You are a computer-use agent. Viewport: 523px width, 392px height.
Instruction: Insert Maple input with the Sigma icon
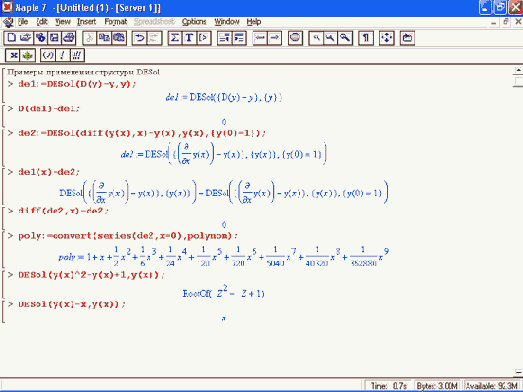pyautogui.click(x=174, y=38)
